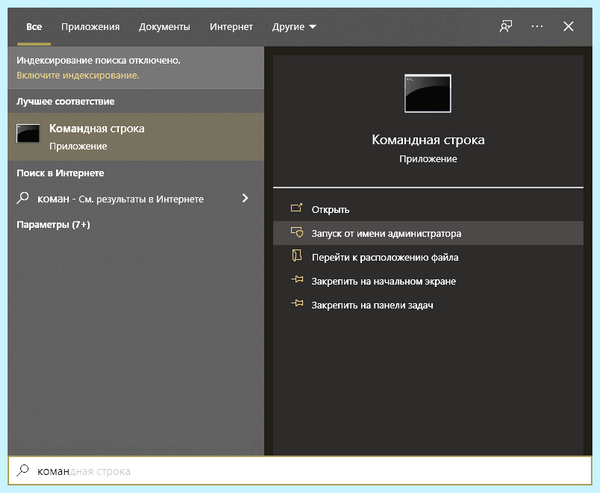Click the Поиск в Интернете heading
This screenshot has height=493, width=600.
[x=60, y=173]
